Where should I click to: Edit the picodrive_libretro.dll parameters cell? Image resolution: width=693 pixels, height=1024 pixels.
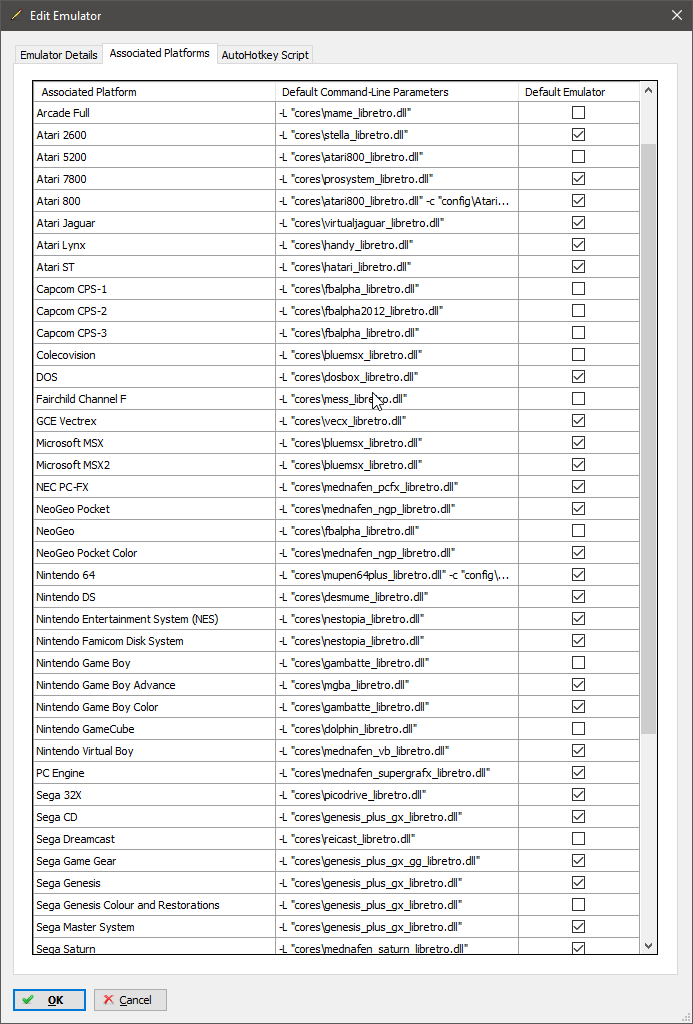pos(397,795)
